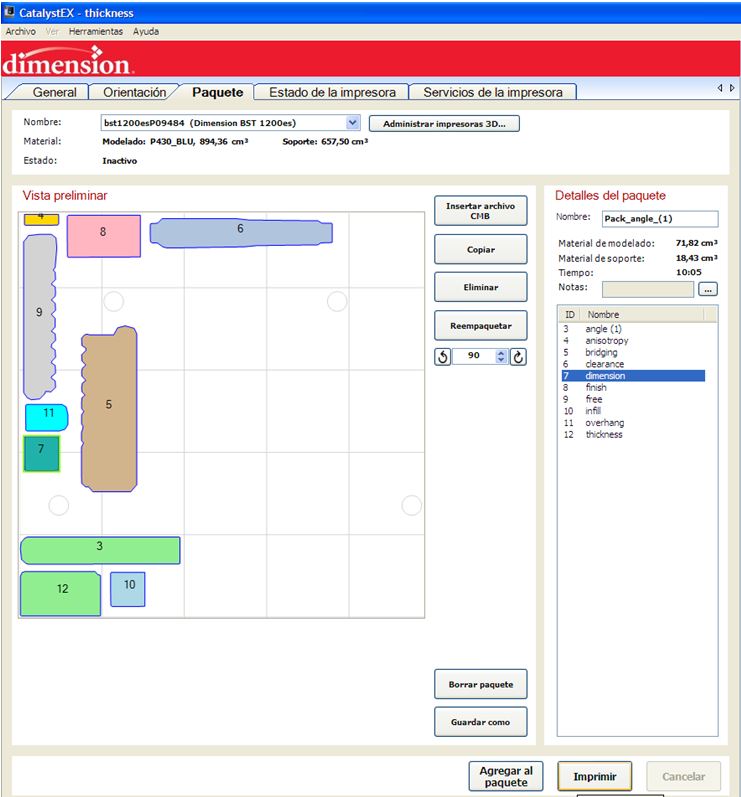Select gray part 9 in preview
This screenshot has width=741, height=797.
(x=39, y=316)
